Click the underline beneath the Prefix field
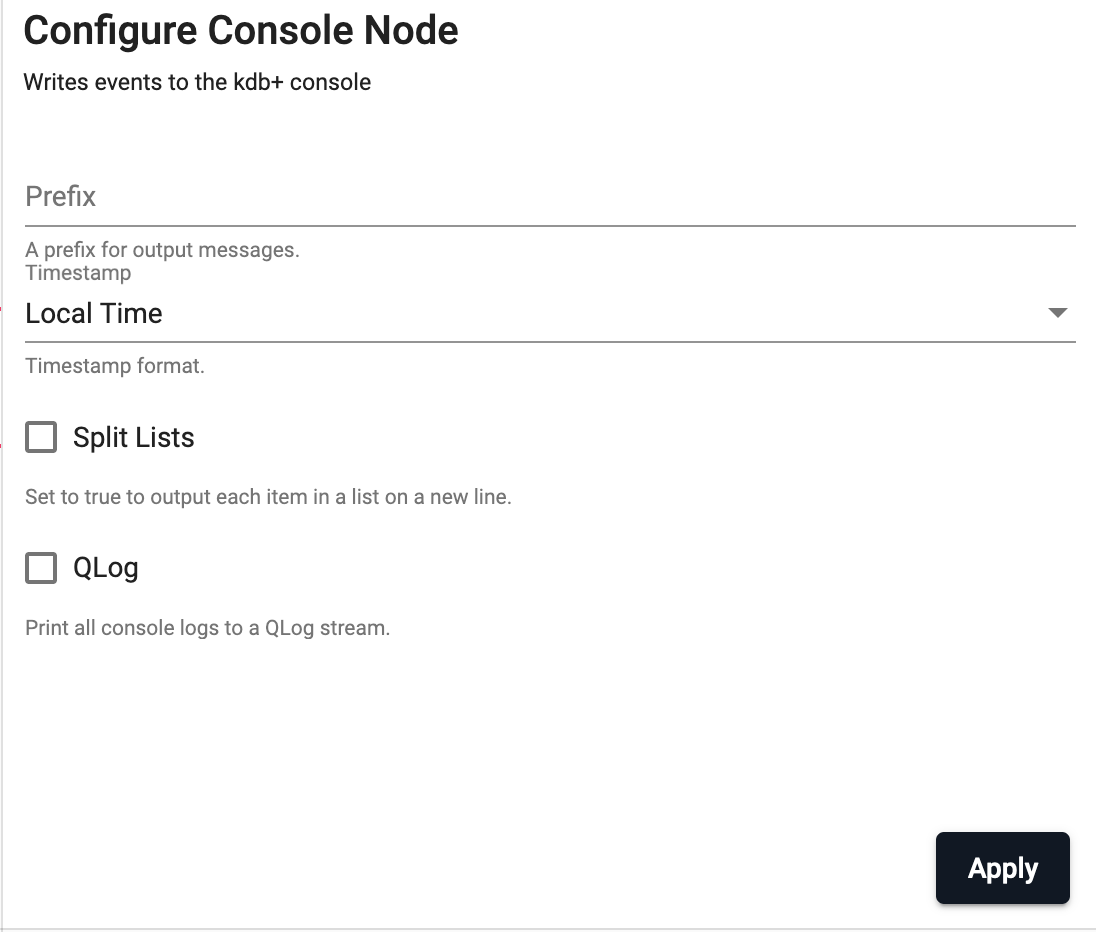Screen dimensions: 1096x932 [x=550, y=226]
